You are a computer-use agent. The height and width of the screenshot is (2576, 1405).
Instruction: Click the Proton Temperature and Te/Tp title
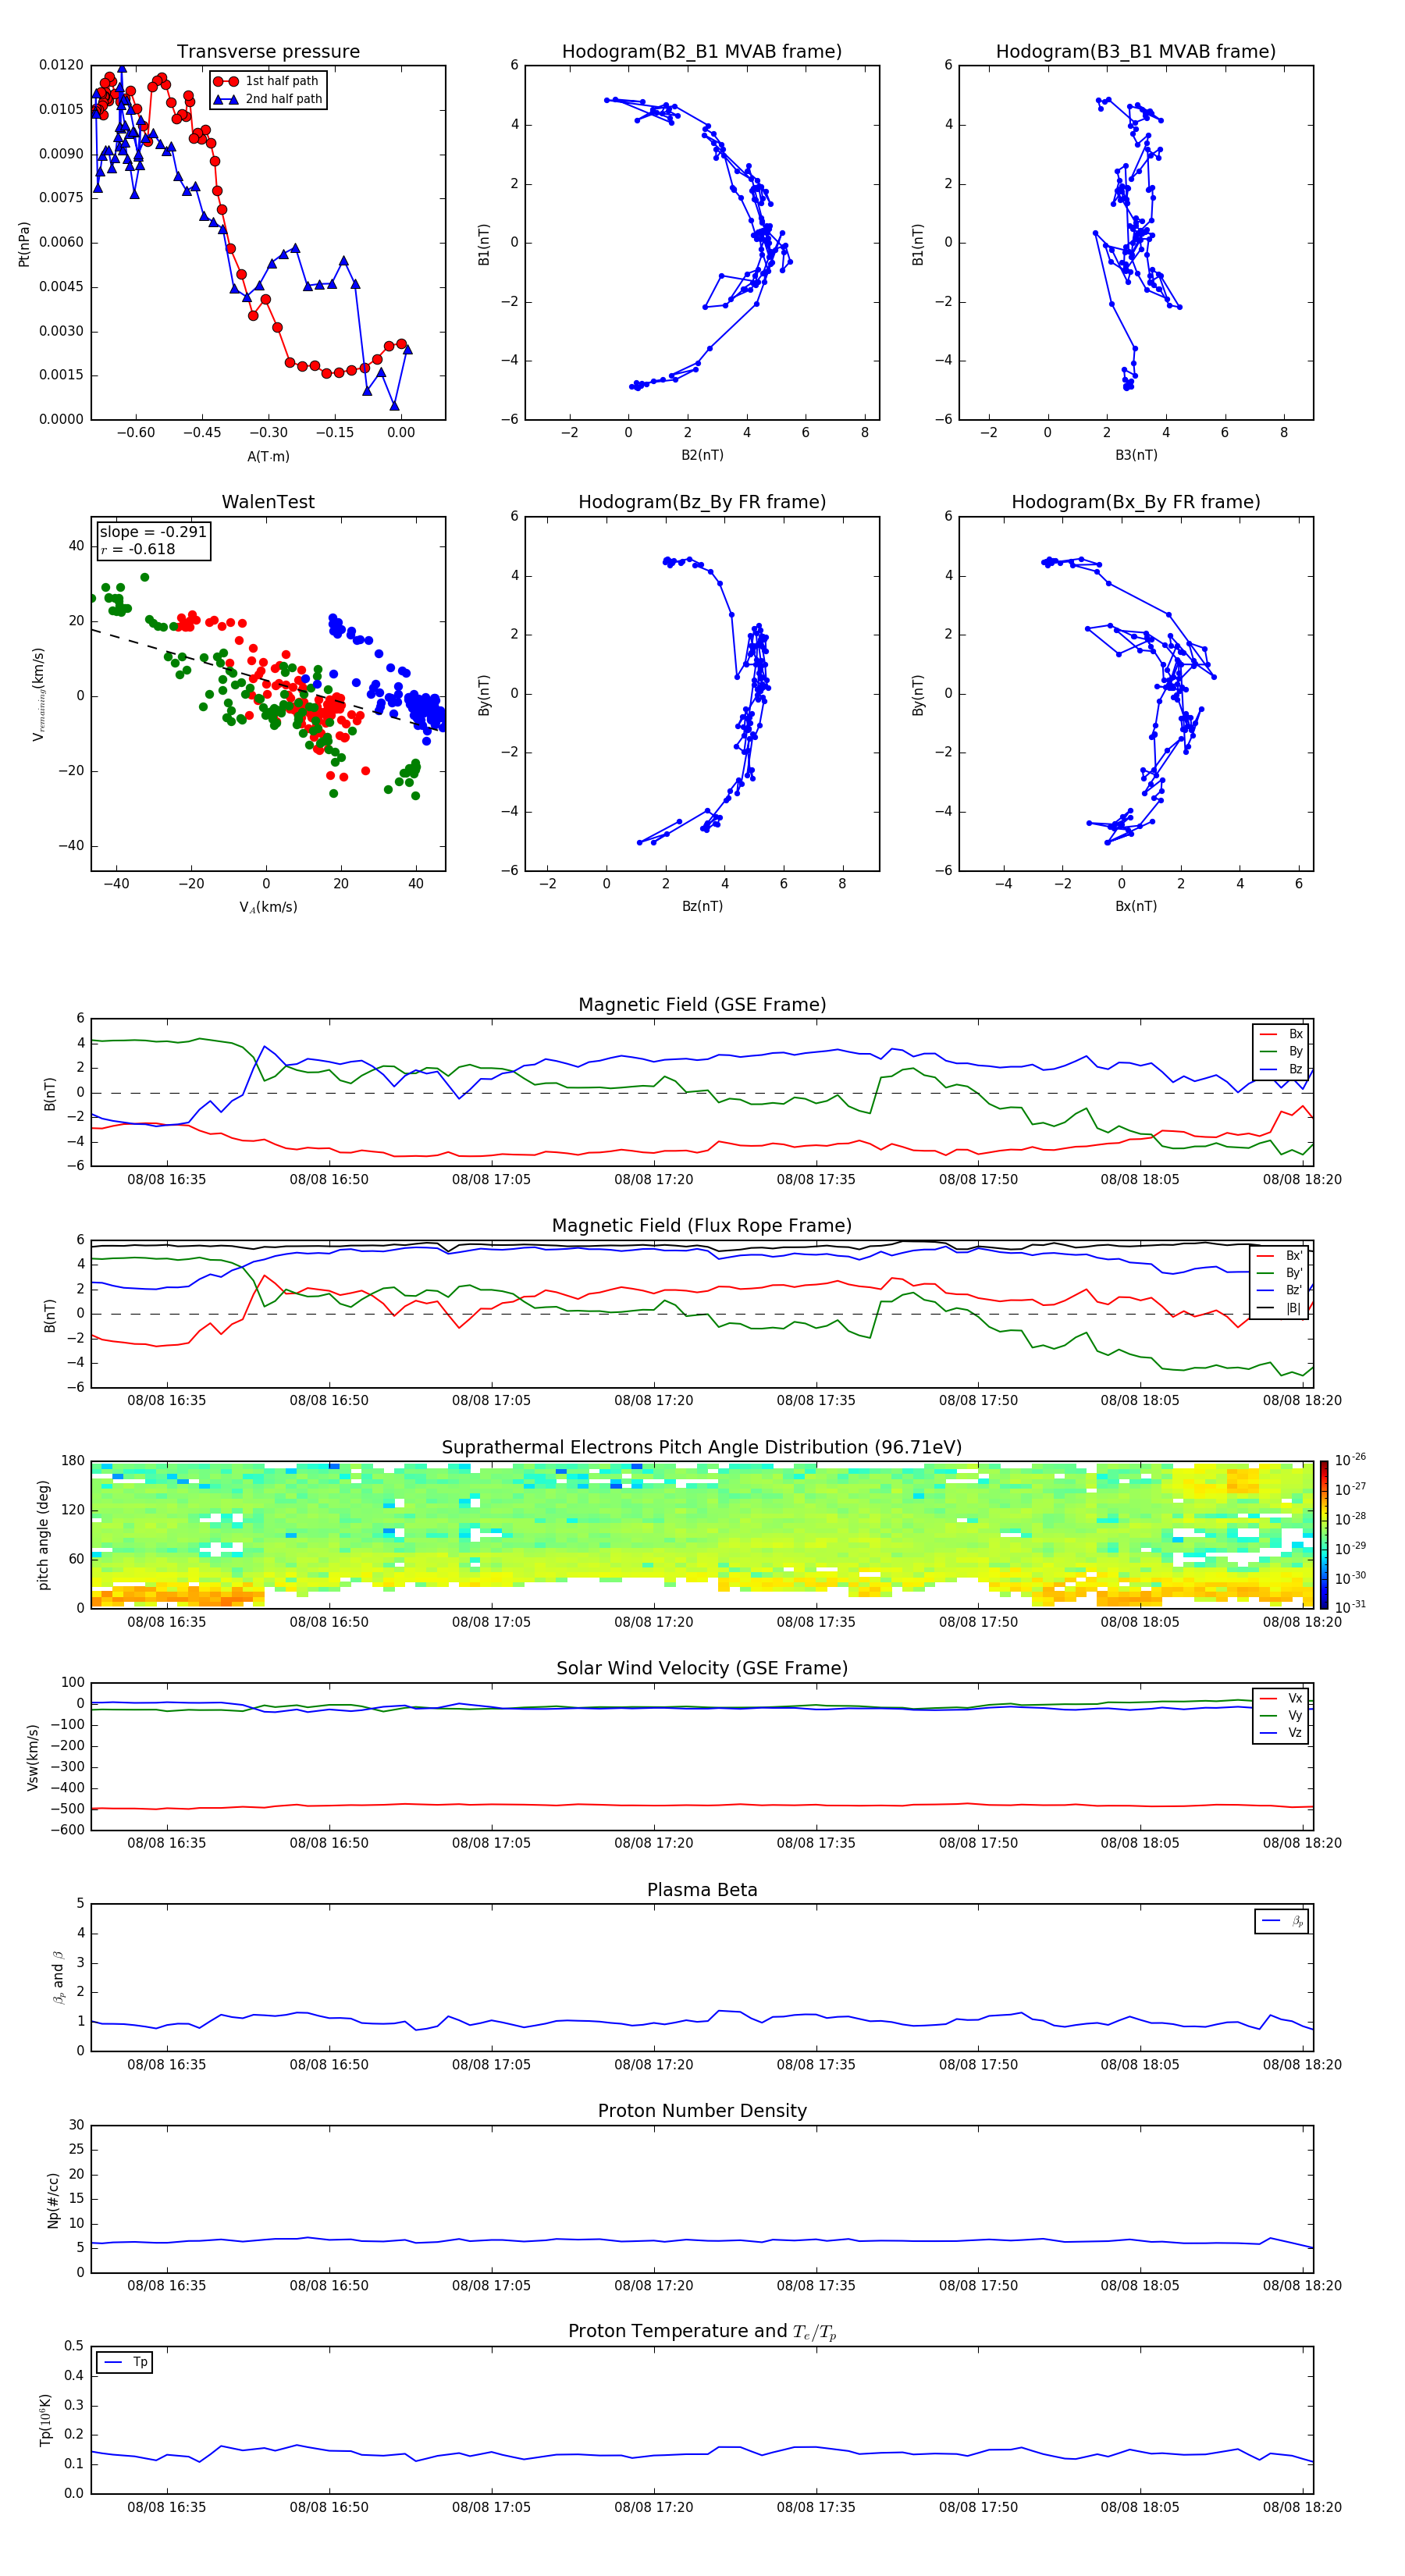coord(702,2332)
